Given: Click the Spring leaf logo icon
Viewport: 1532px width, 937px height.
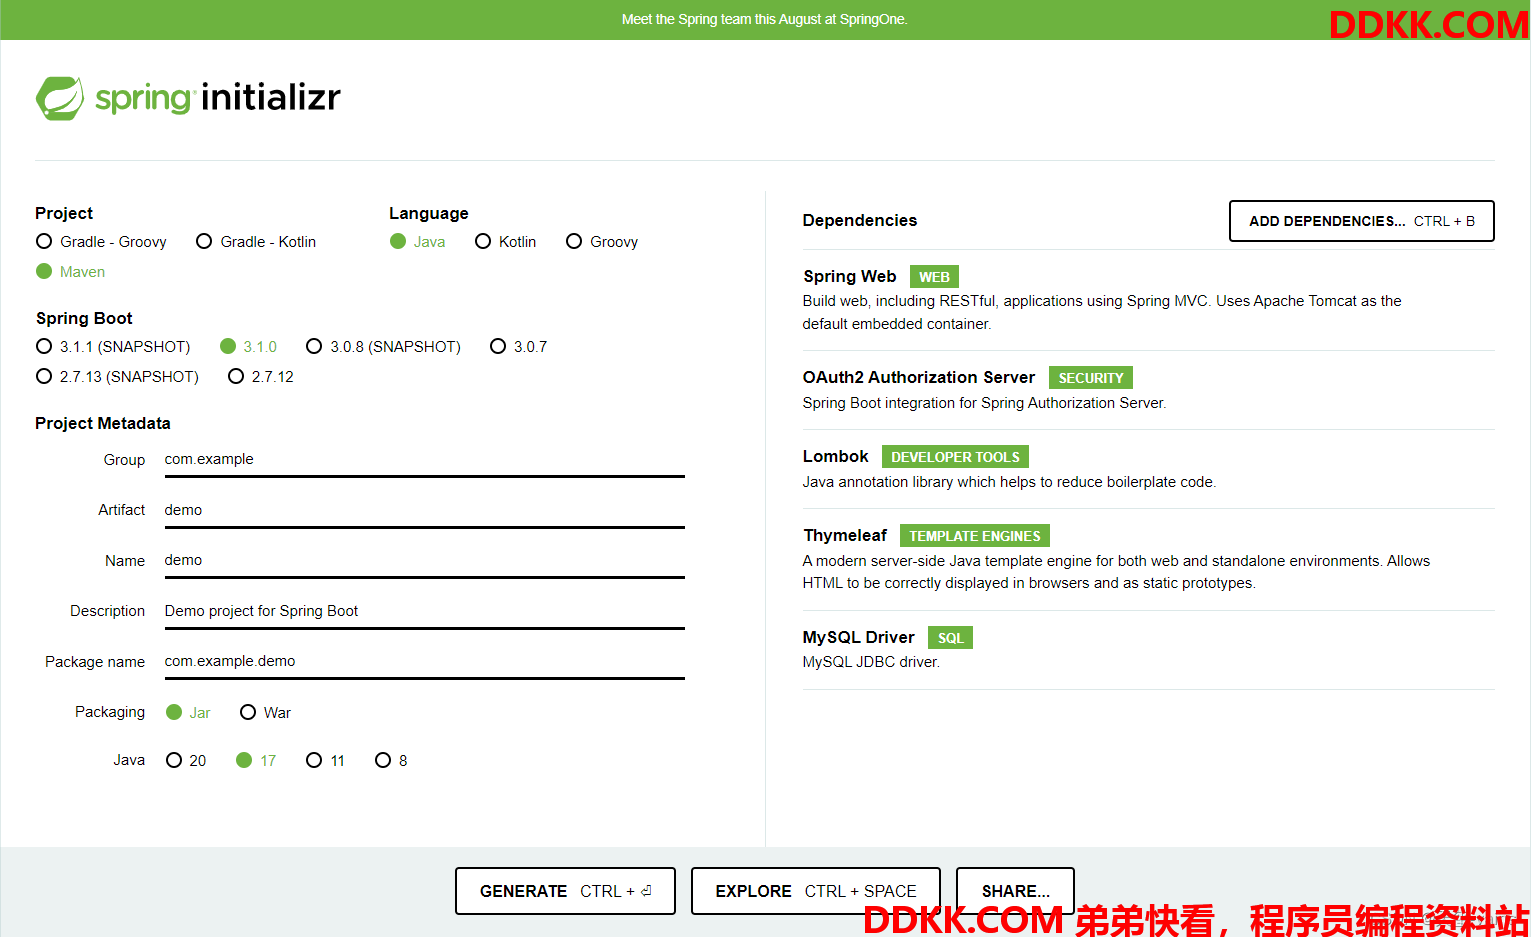Looking at the screenshot, I should point(60,98).
